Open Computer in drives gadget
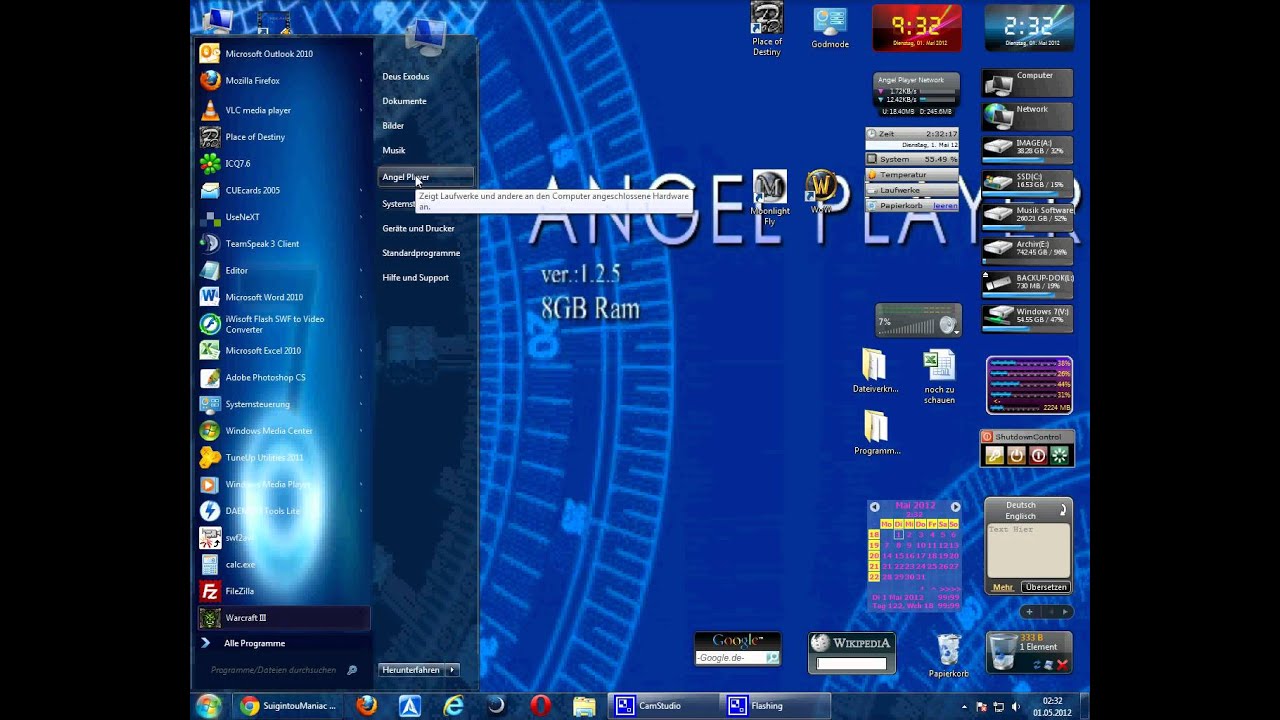This screenshot has width=1280, height=720. pyautogui.click(x=1027, y=83)
